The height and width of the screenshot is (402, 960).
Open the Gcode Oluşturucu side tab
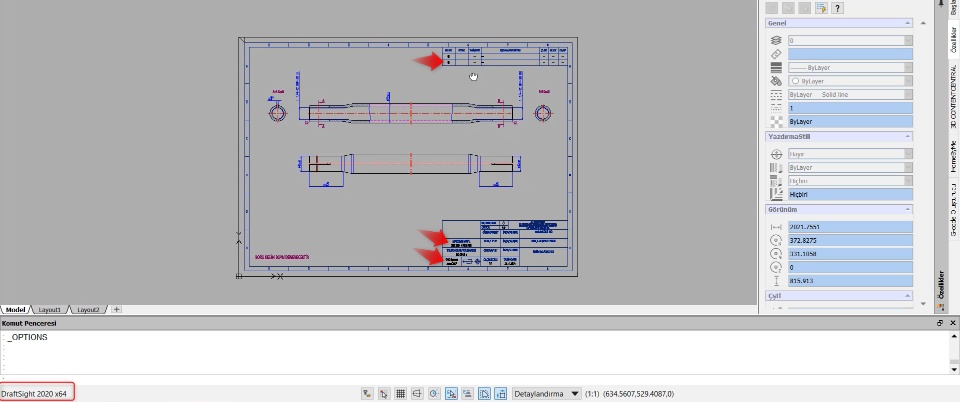(953, 209)
